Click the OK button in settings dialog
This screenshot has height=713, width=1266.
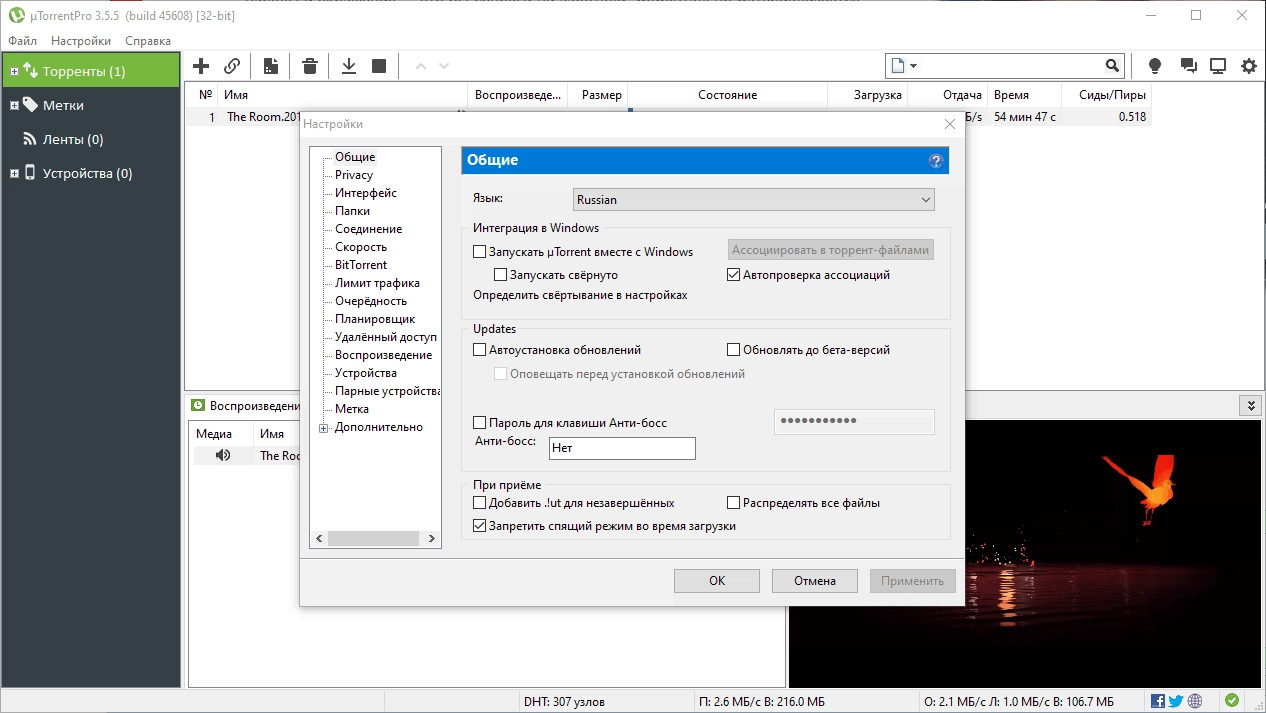[x=717, y=581]
